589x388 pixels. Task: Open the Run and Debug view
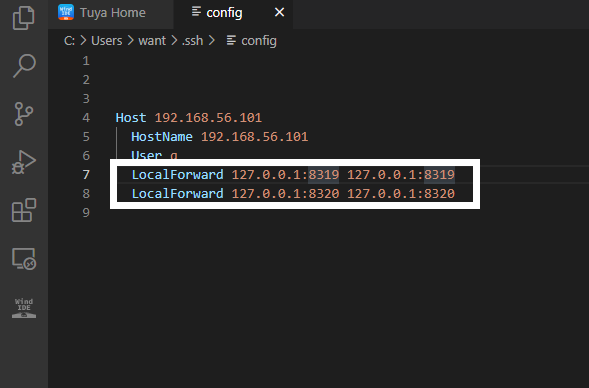(x=24, y=162)
